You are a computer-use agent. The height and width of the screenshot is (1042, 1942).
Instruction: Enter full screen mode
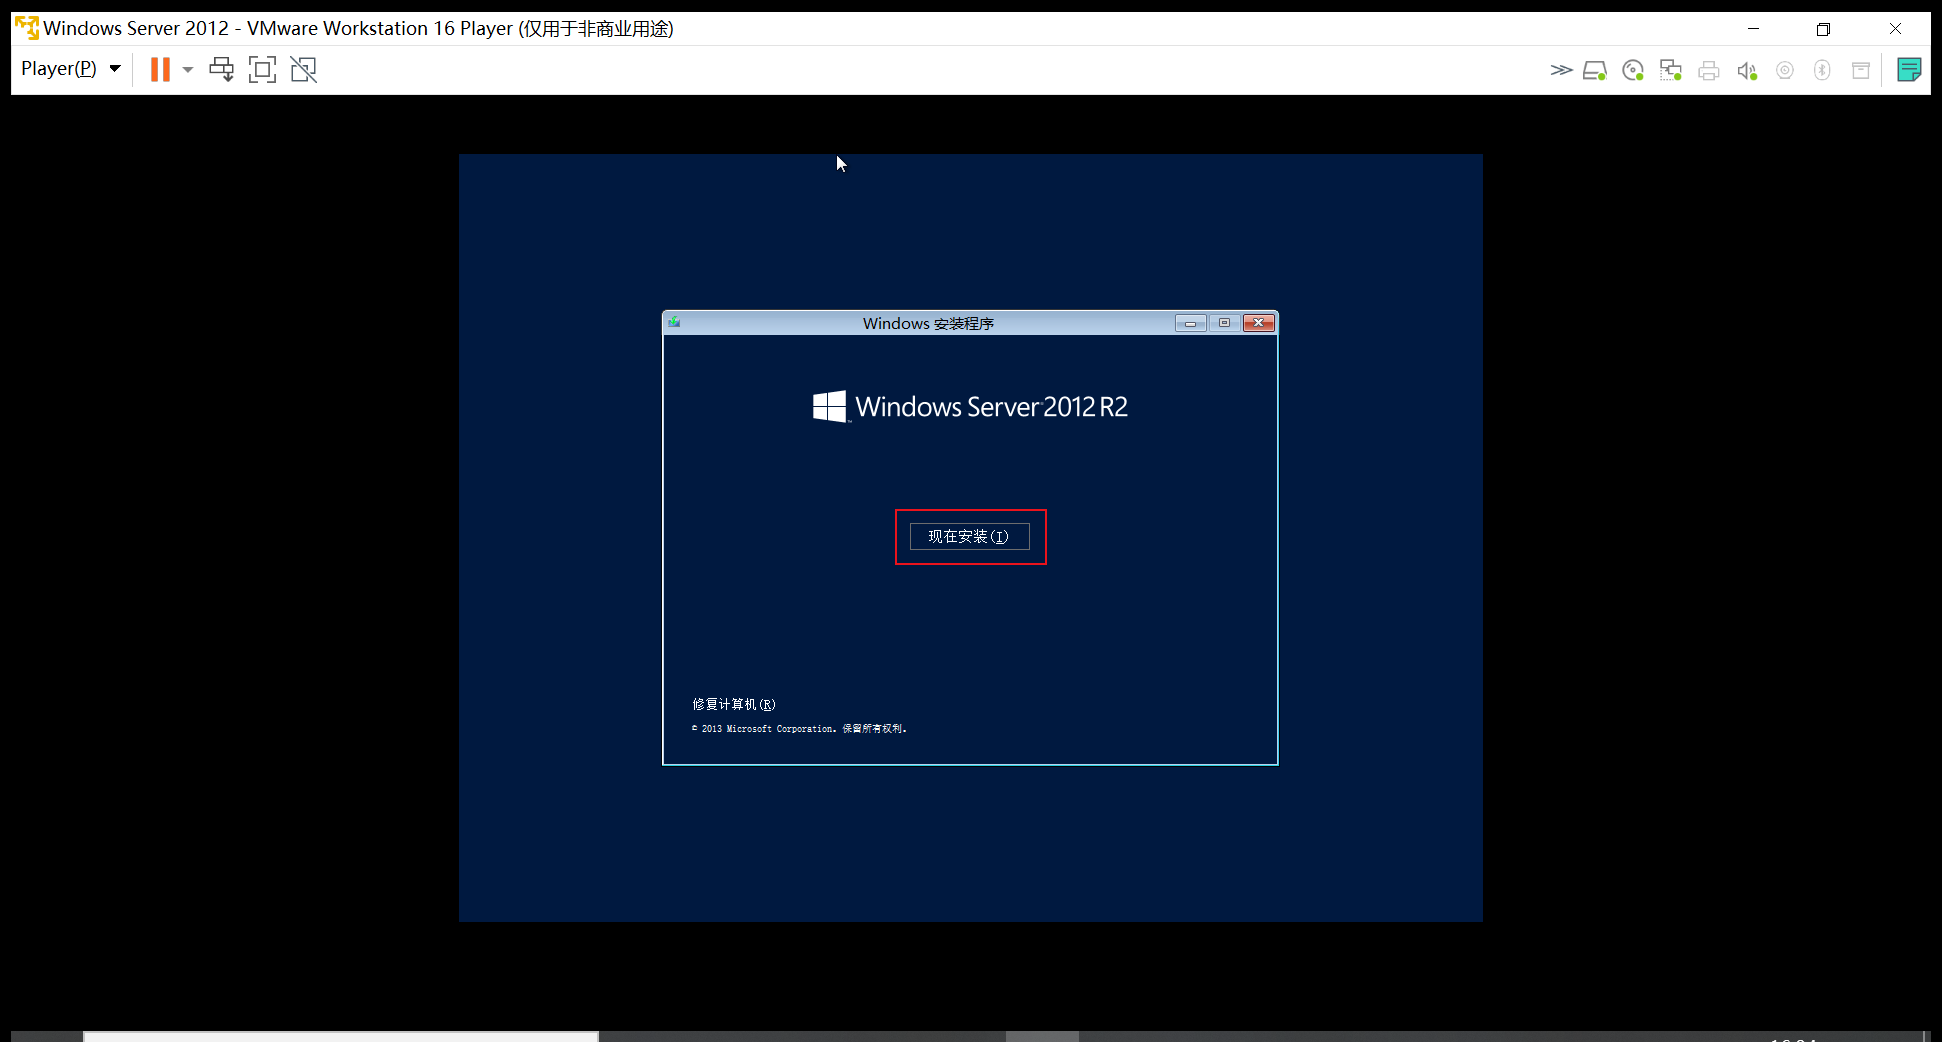(262, 69)
